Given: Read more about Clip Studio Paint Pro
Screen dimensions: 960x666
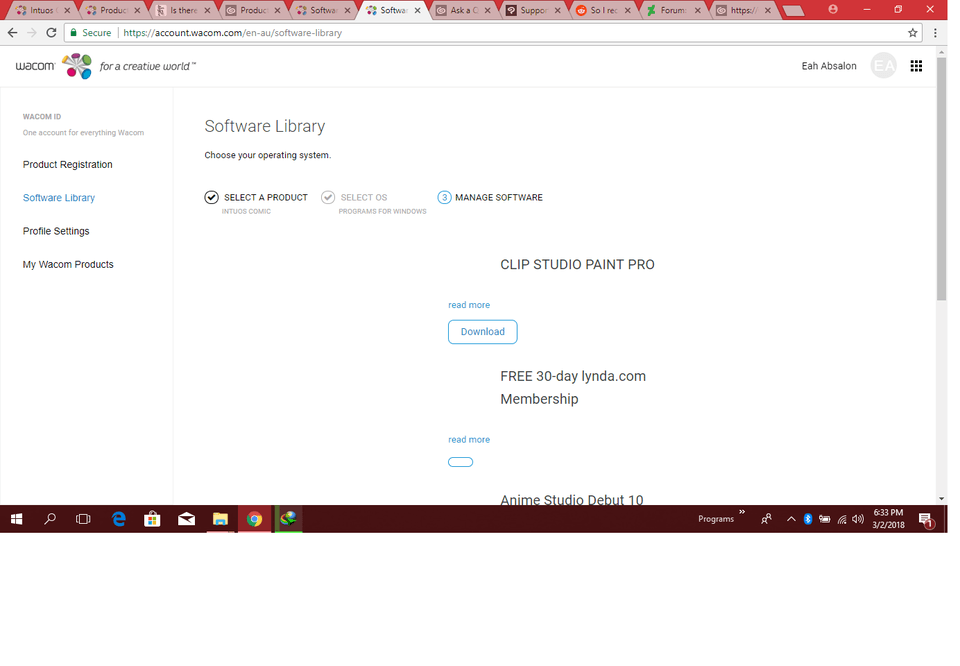Looking at the screenshot, I should (469, 305).
